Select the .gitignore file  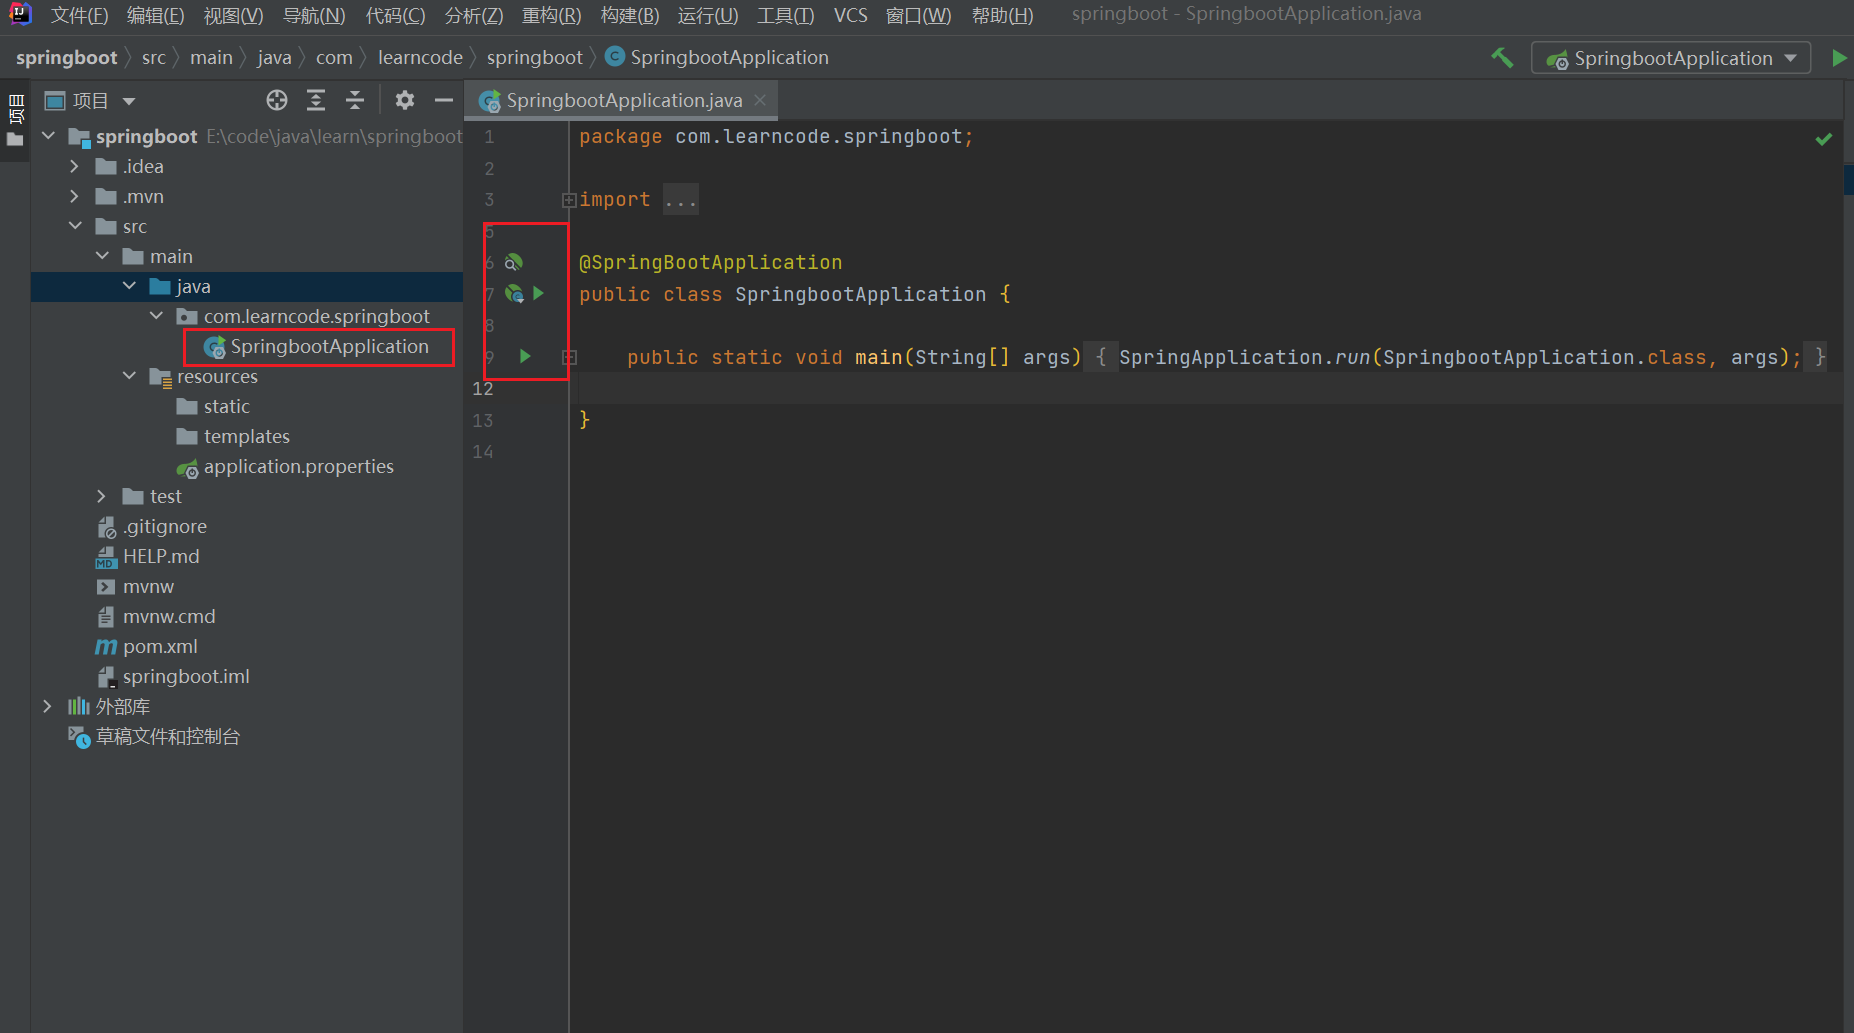click(152, 526)
